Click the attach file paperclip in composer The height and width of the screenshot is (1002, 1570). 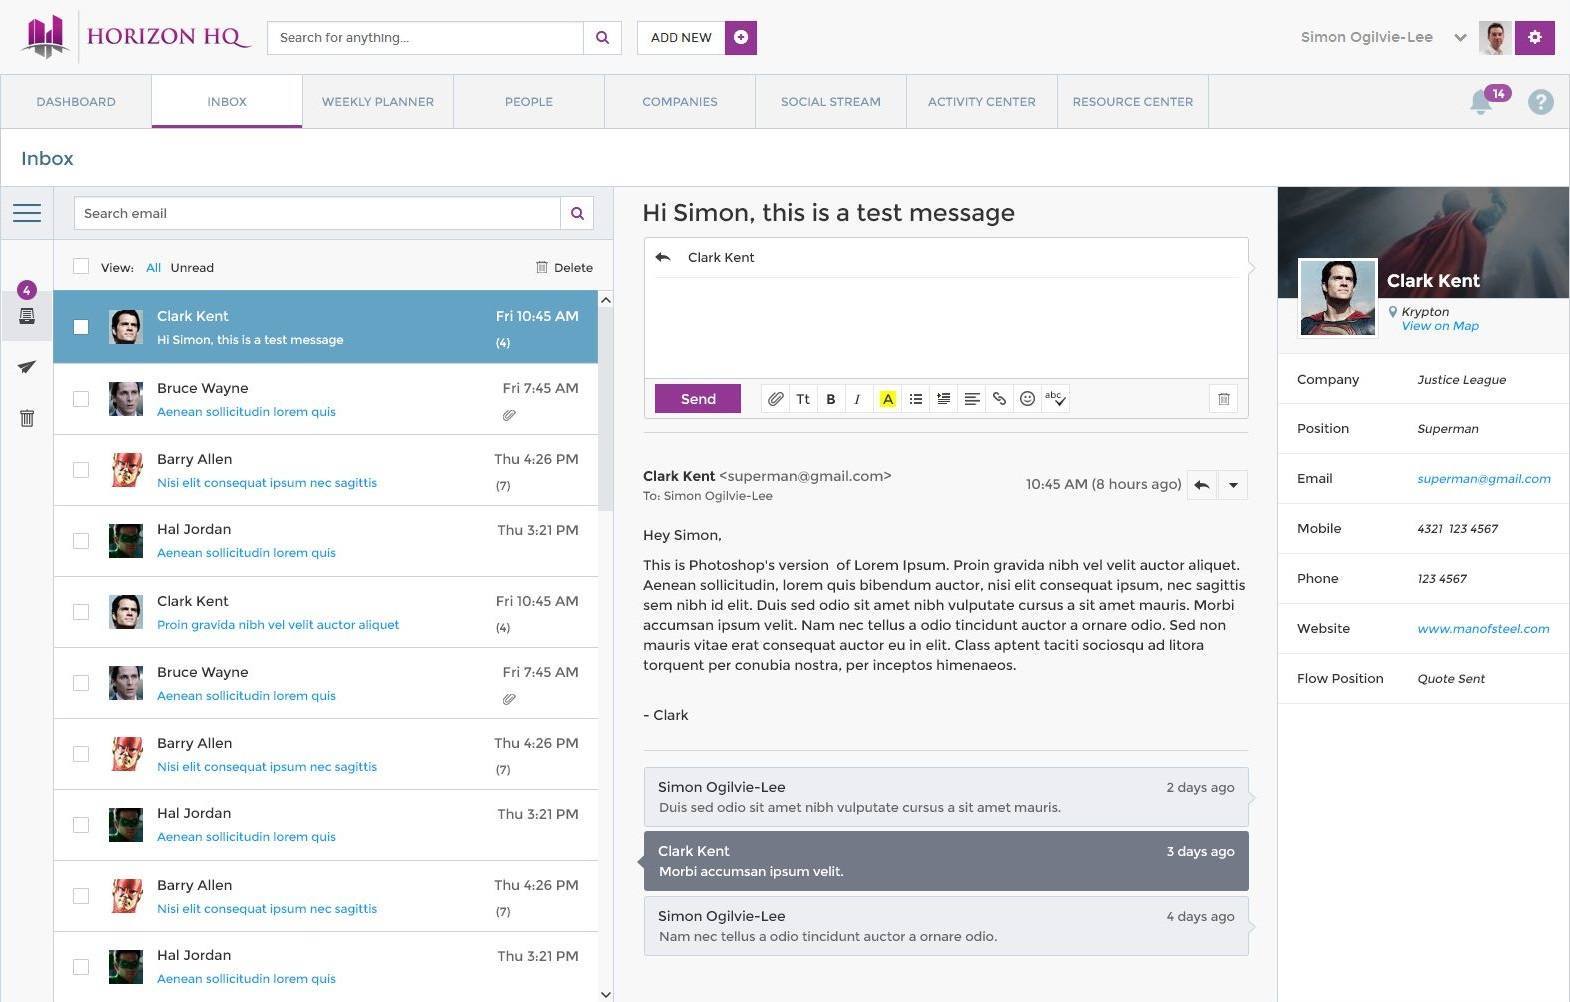coord(775,399)
